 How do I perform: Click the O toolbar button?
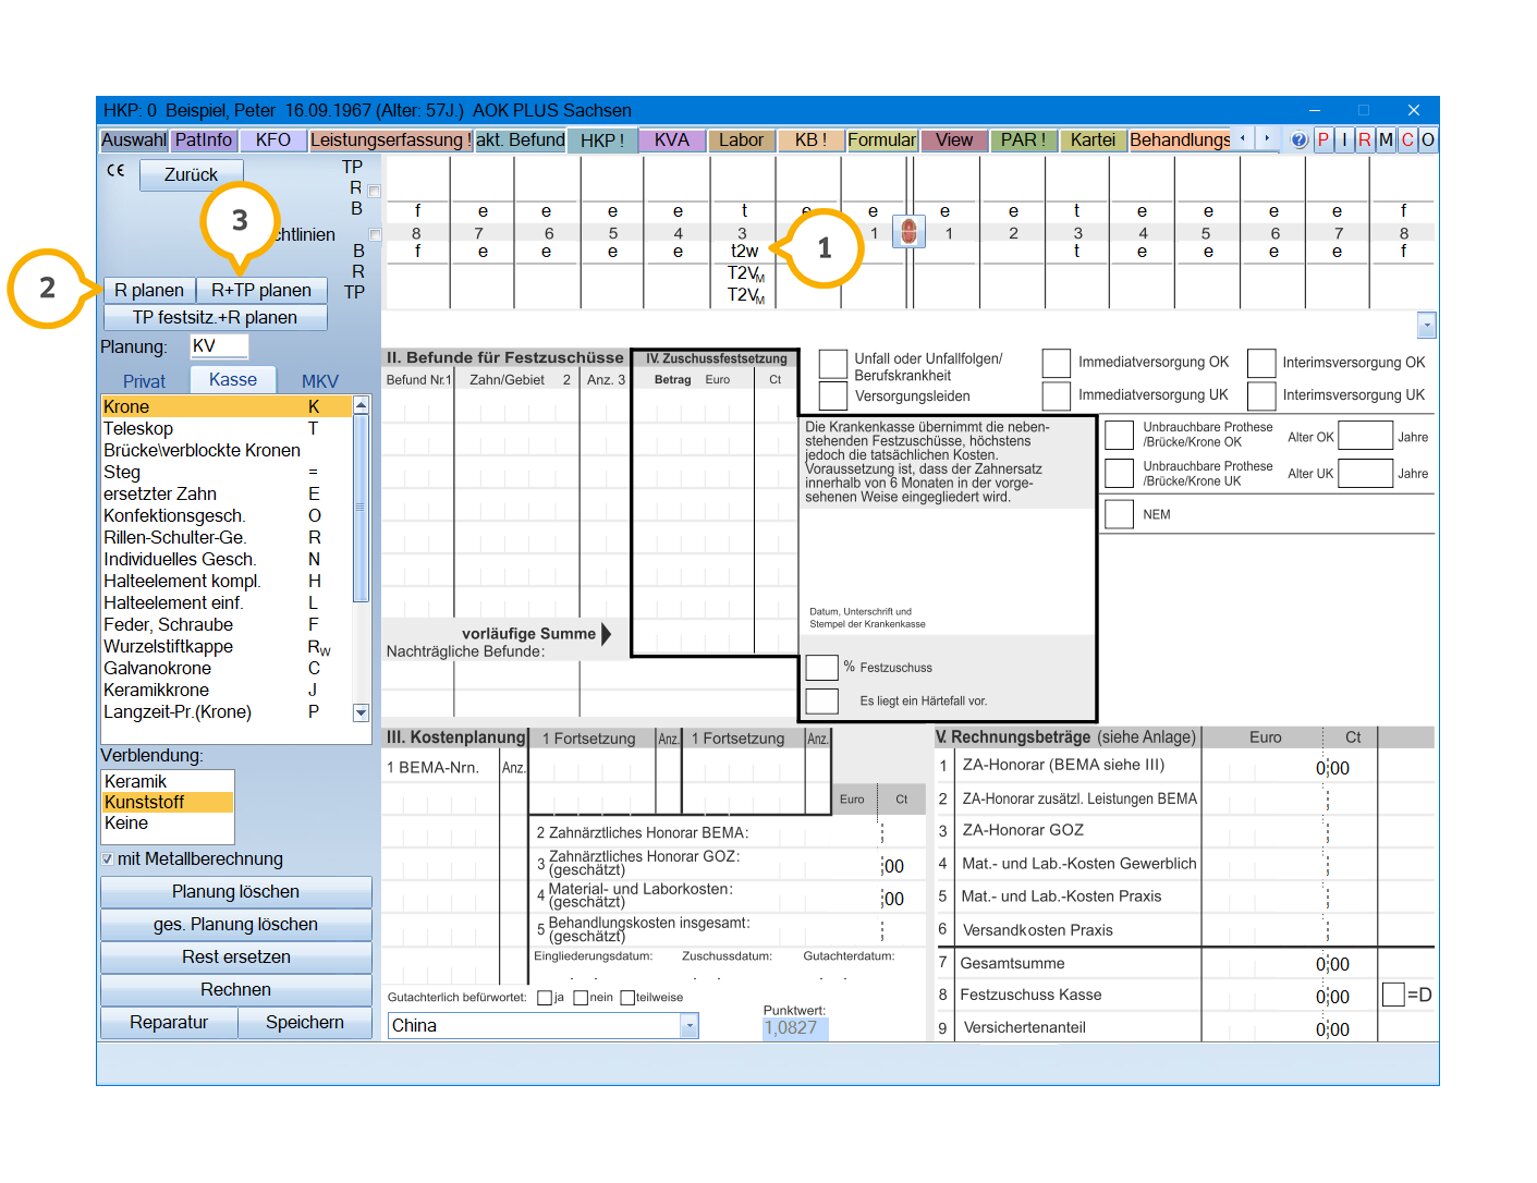pyautogui.click(x=1428, y=140)
